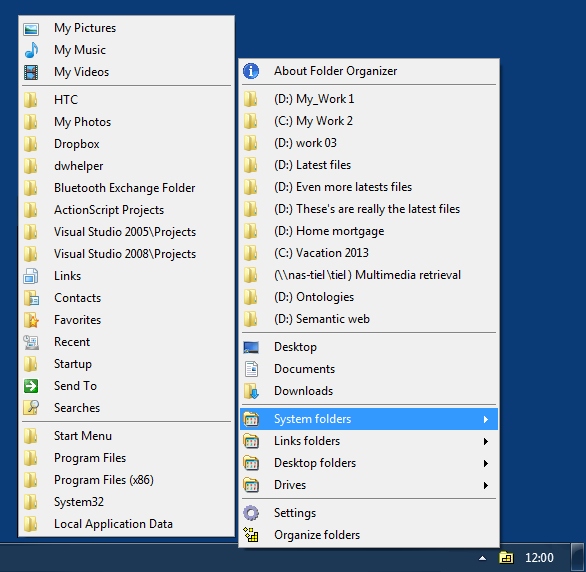Click the Favorites star folder icon

(31, 320)
